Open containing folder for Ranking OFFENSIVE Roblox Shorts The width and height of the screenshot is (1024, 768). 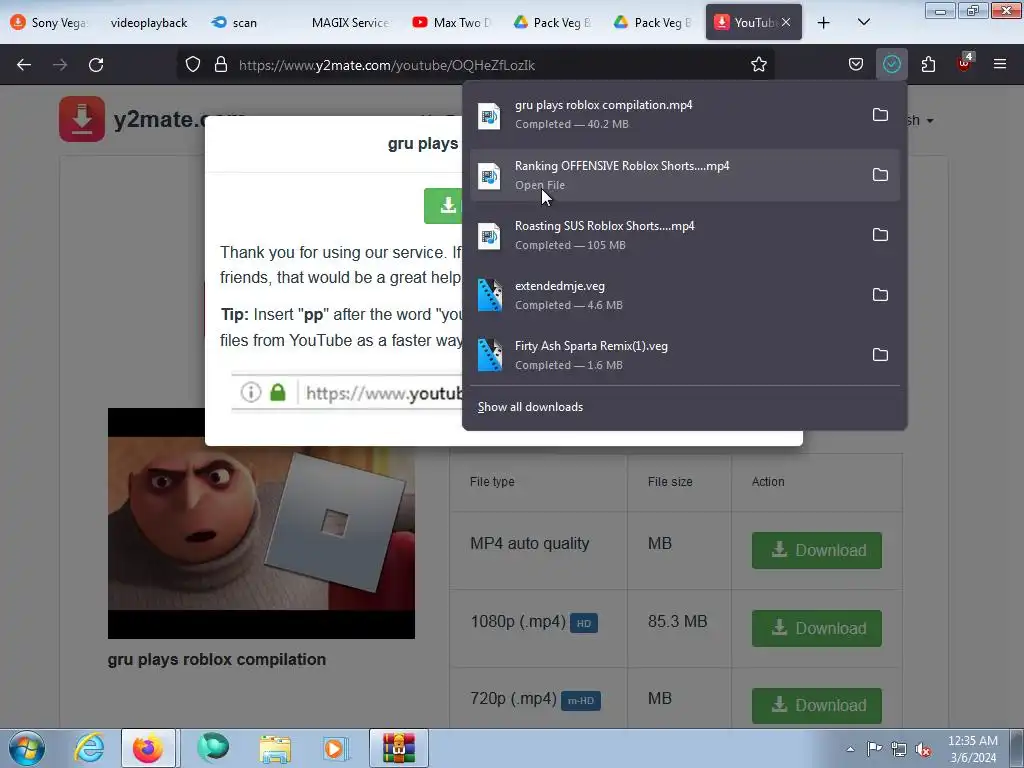(x=880, y=175)
